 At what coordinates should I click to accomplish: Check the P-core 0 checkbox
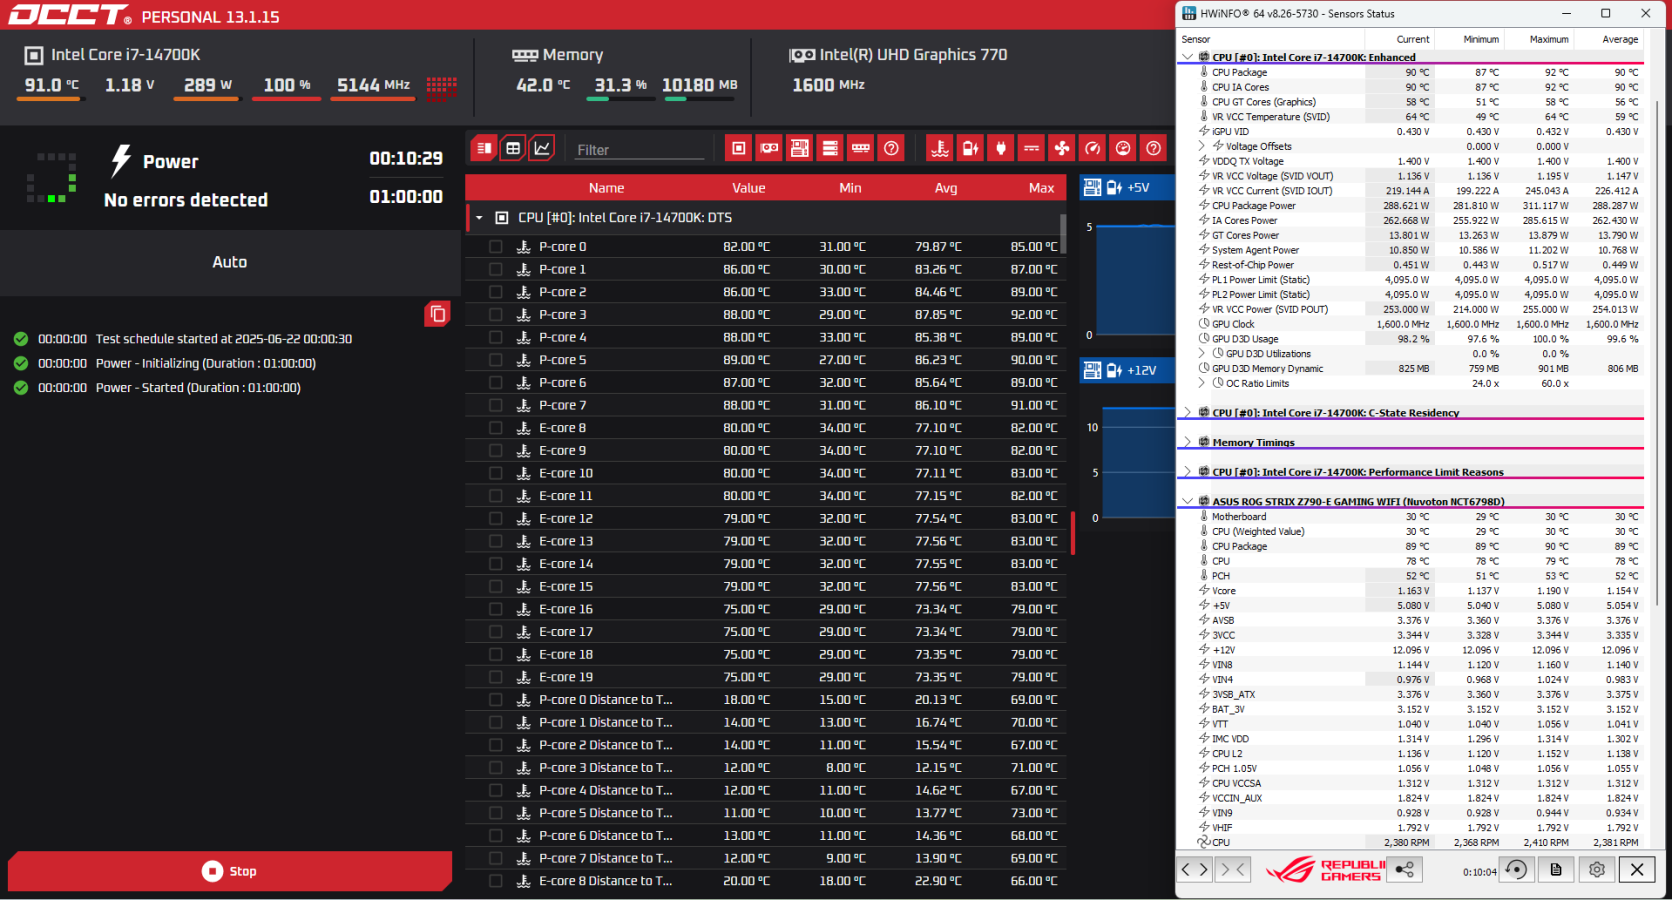[x=495, y=247]
